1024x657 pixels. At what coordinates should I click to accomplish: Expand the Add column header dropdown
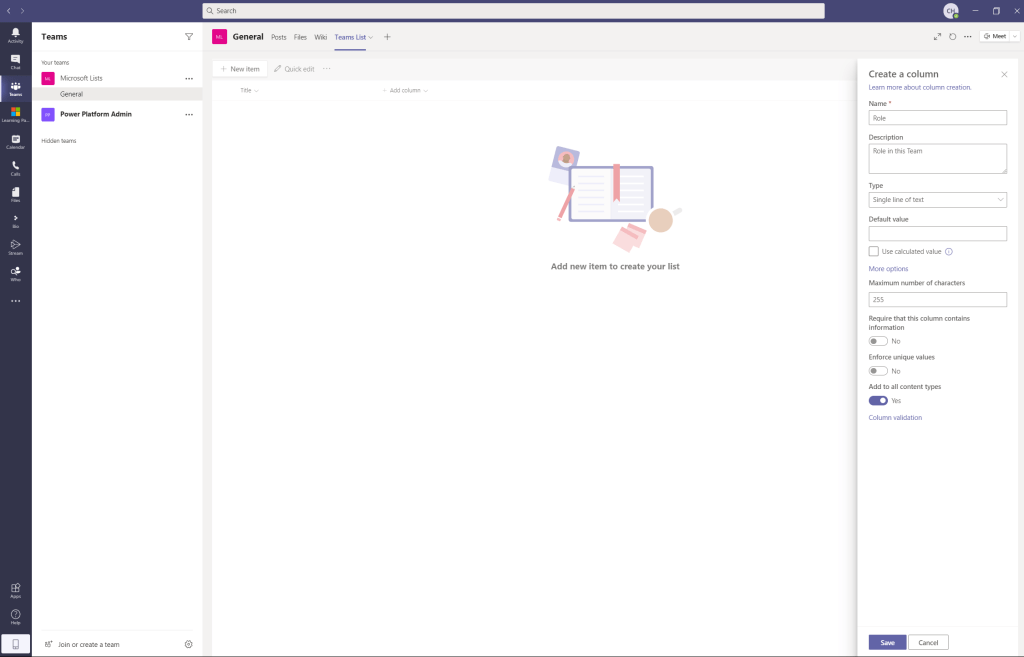[x=406, y=91]
